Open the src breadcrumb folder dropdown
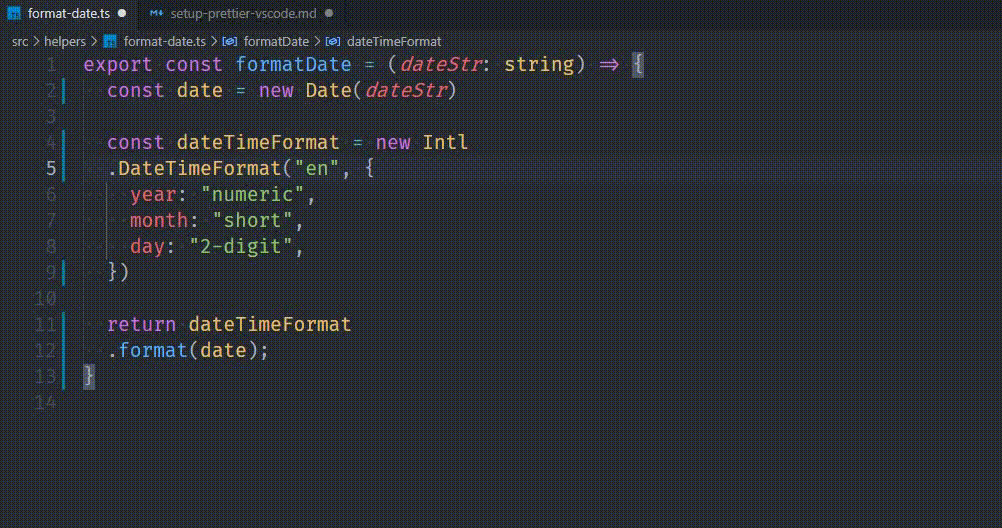Viewport: 1002px width, 528px height. (x=20, y=42)
